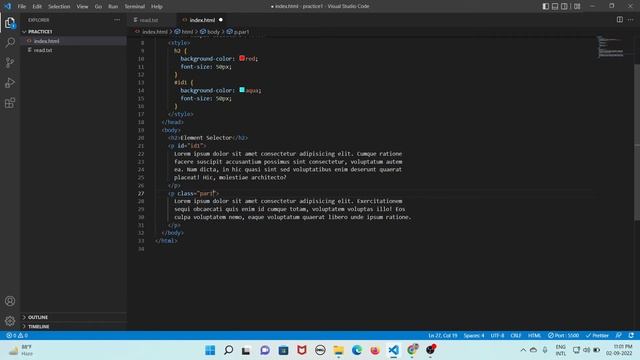Open the Run and Debug view
The width and height of the screenshot is (640, 360).
click(10, 82)
